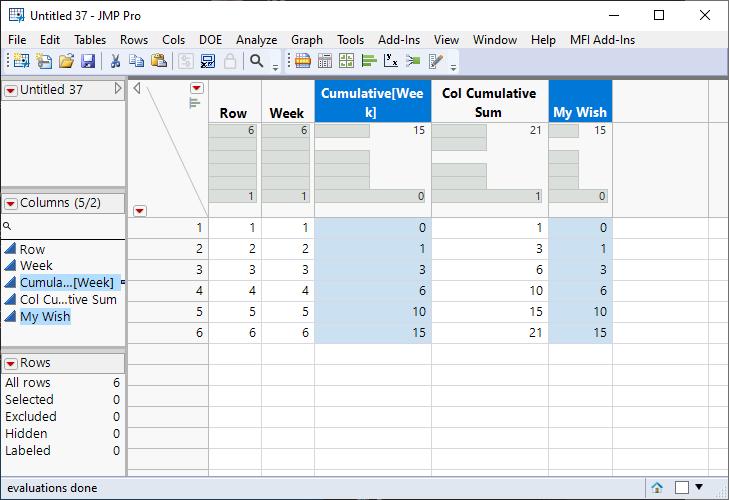Click the Search magnifier icon
Screen dimensions: 729x500
tap(257, 61)
